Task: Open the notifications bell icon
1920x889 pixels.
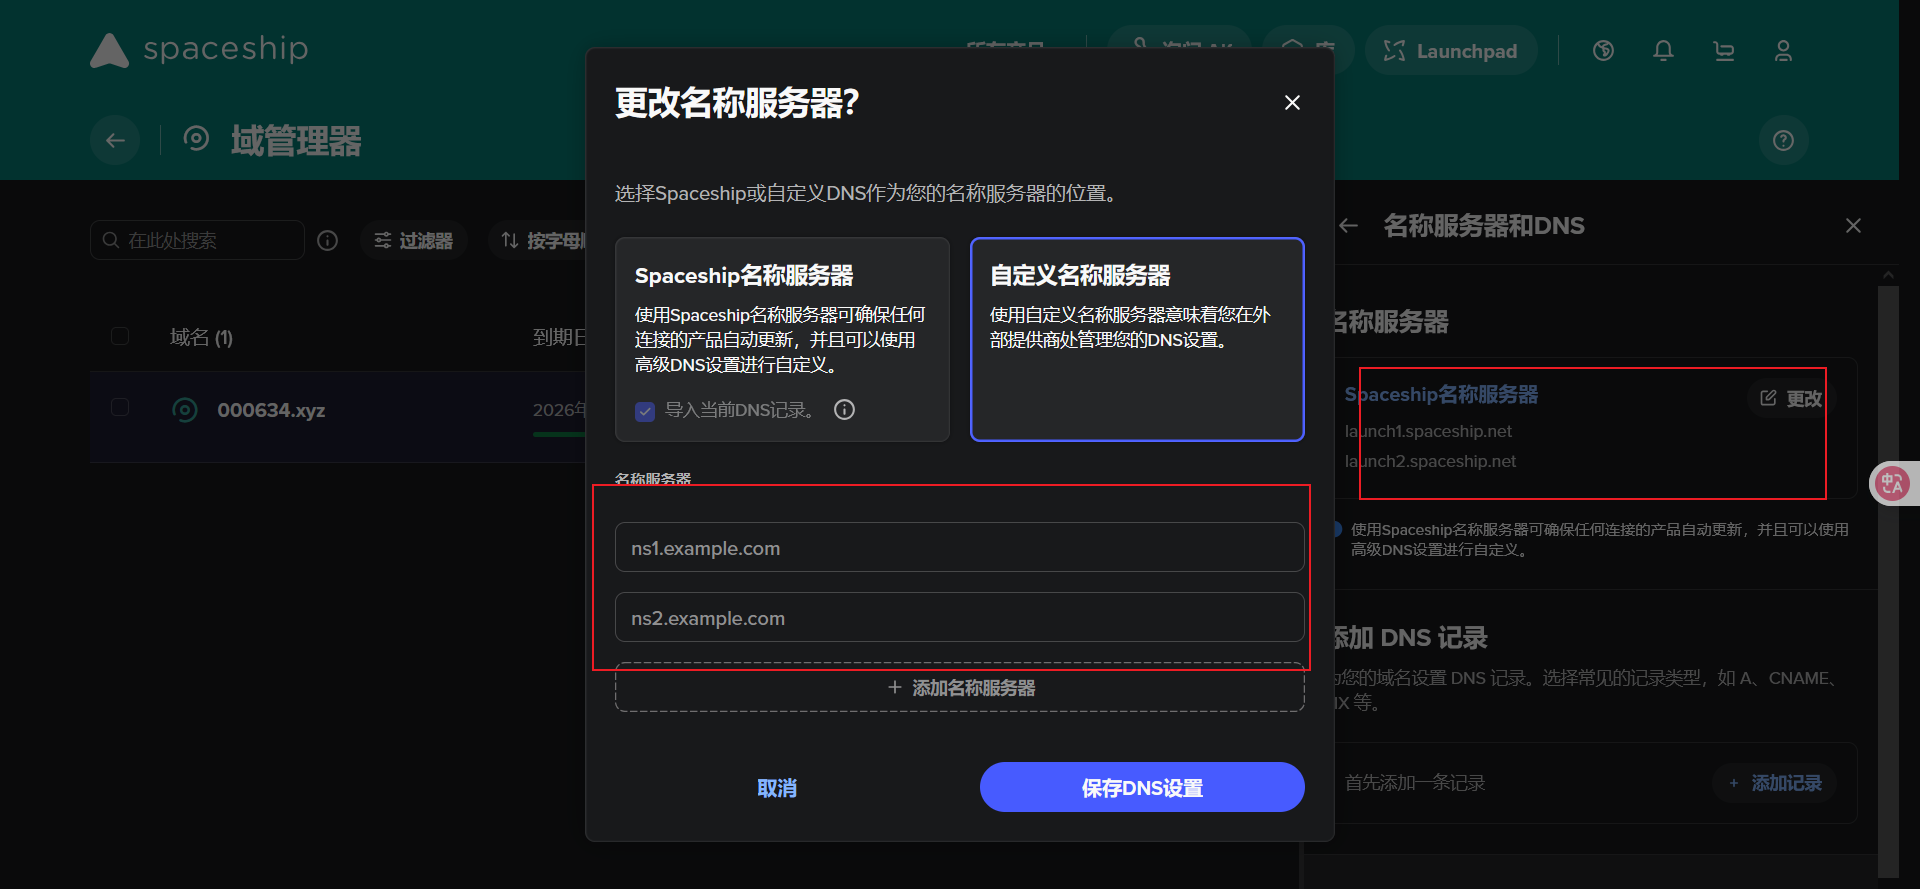Action: tap(1663, 51)
